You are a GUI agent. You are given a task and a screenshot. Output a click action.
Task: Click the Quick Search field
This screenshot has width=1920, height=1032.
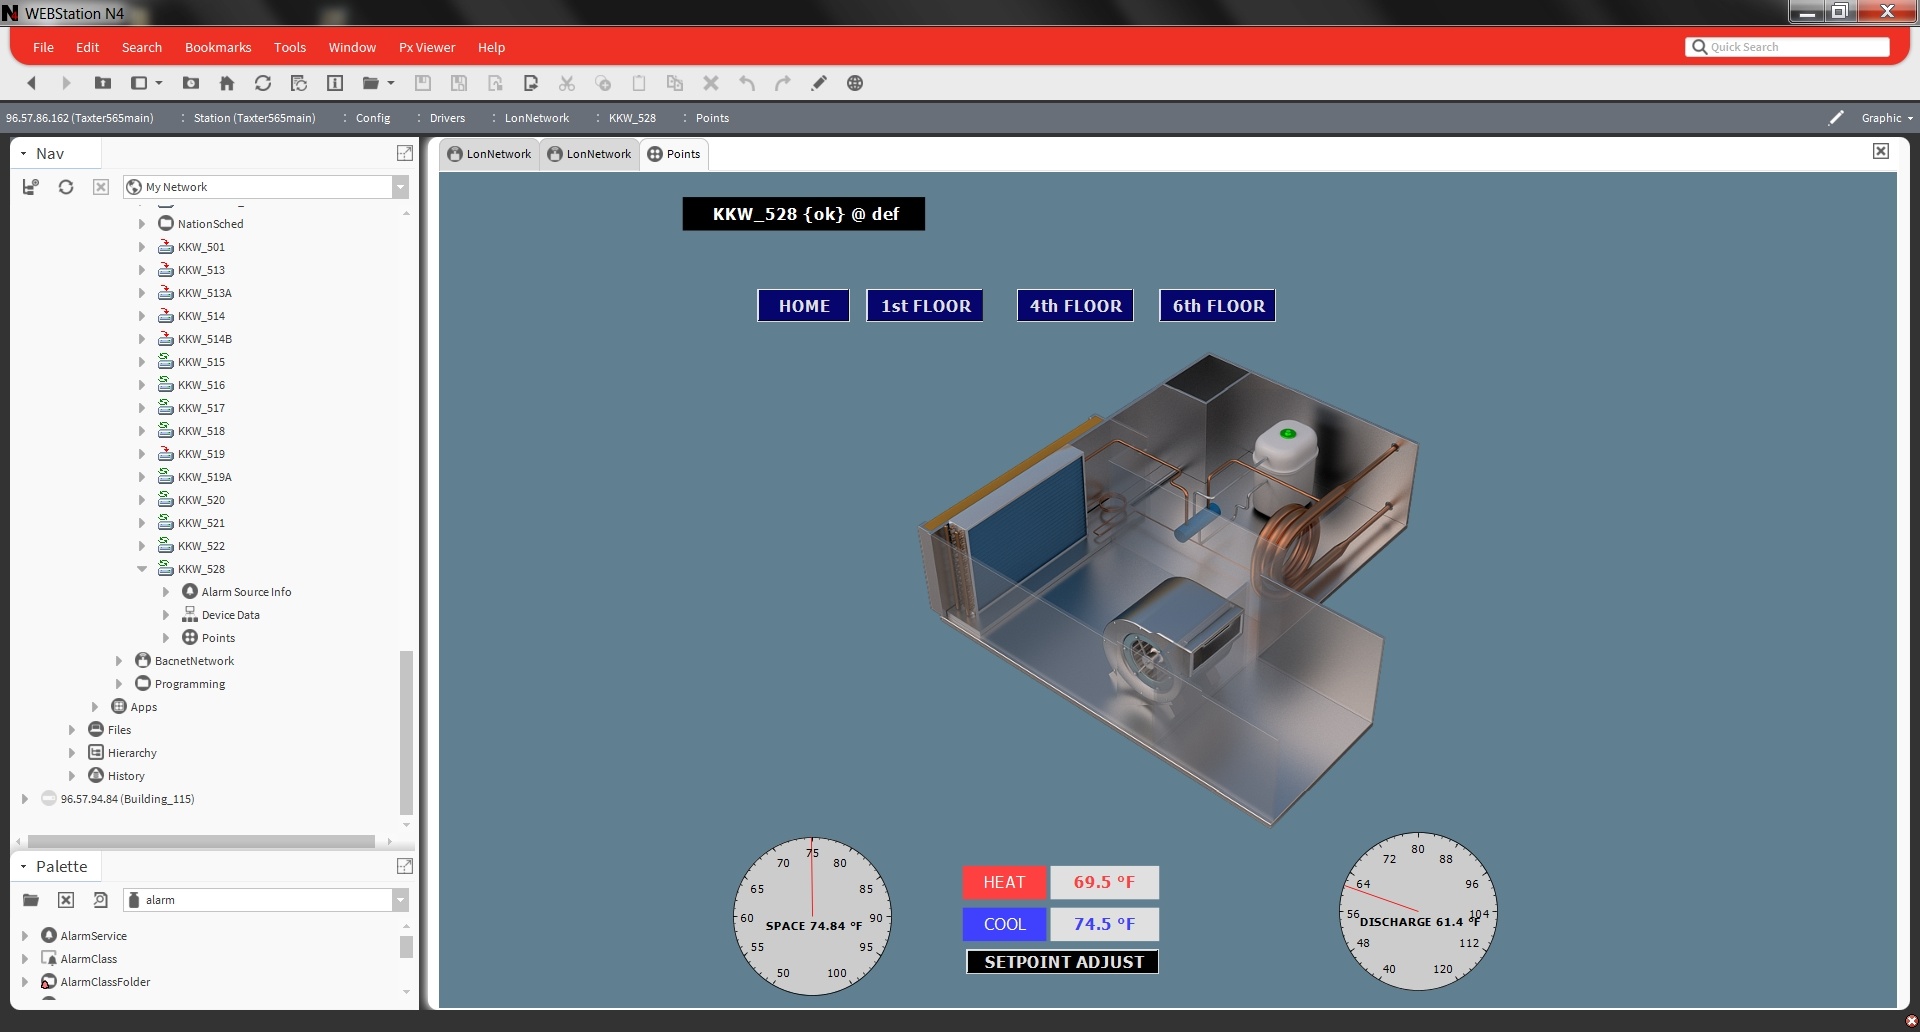coord(1788,47)
